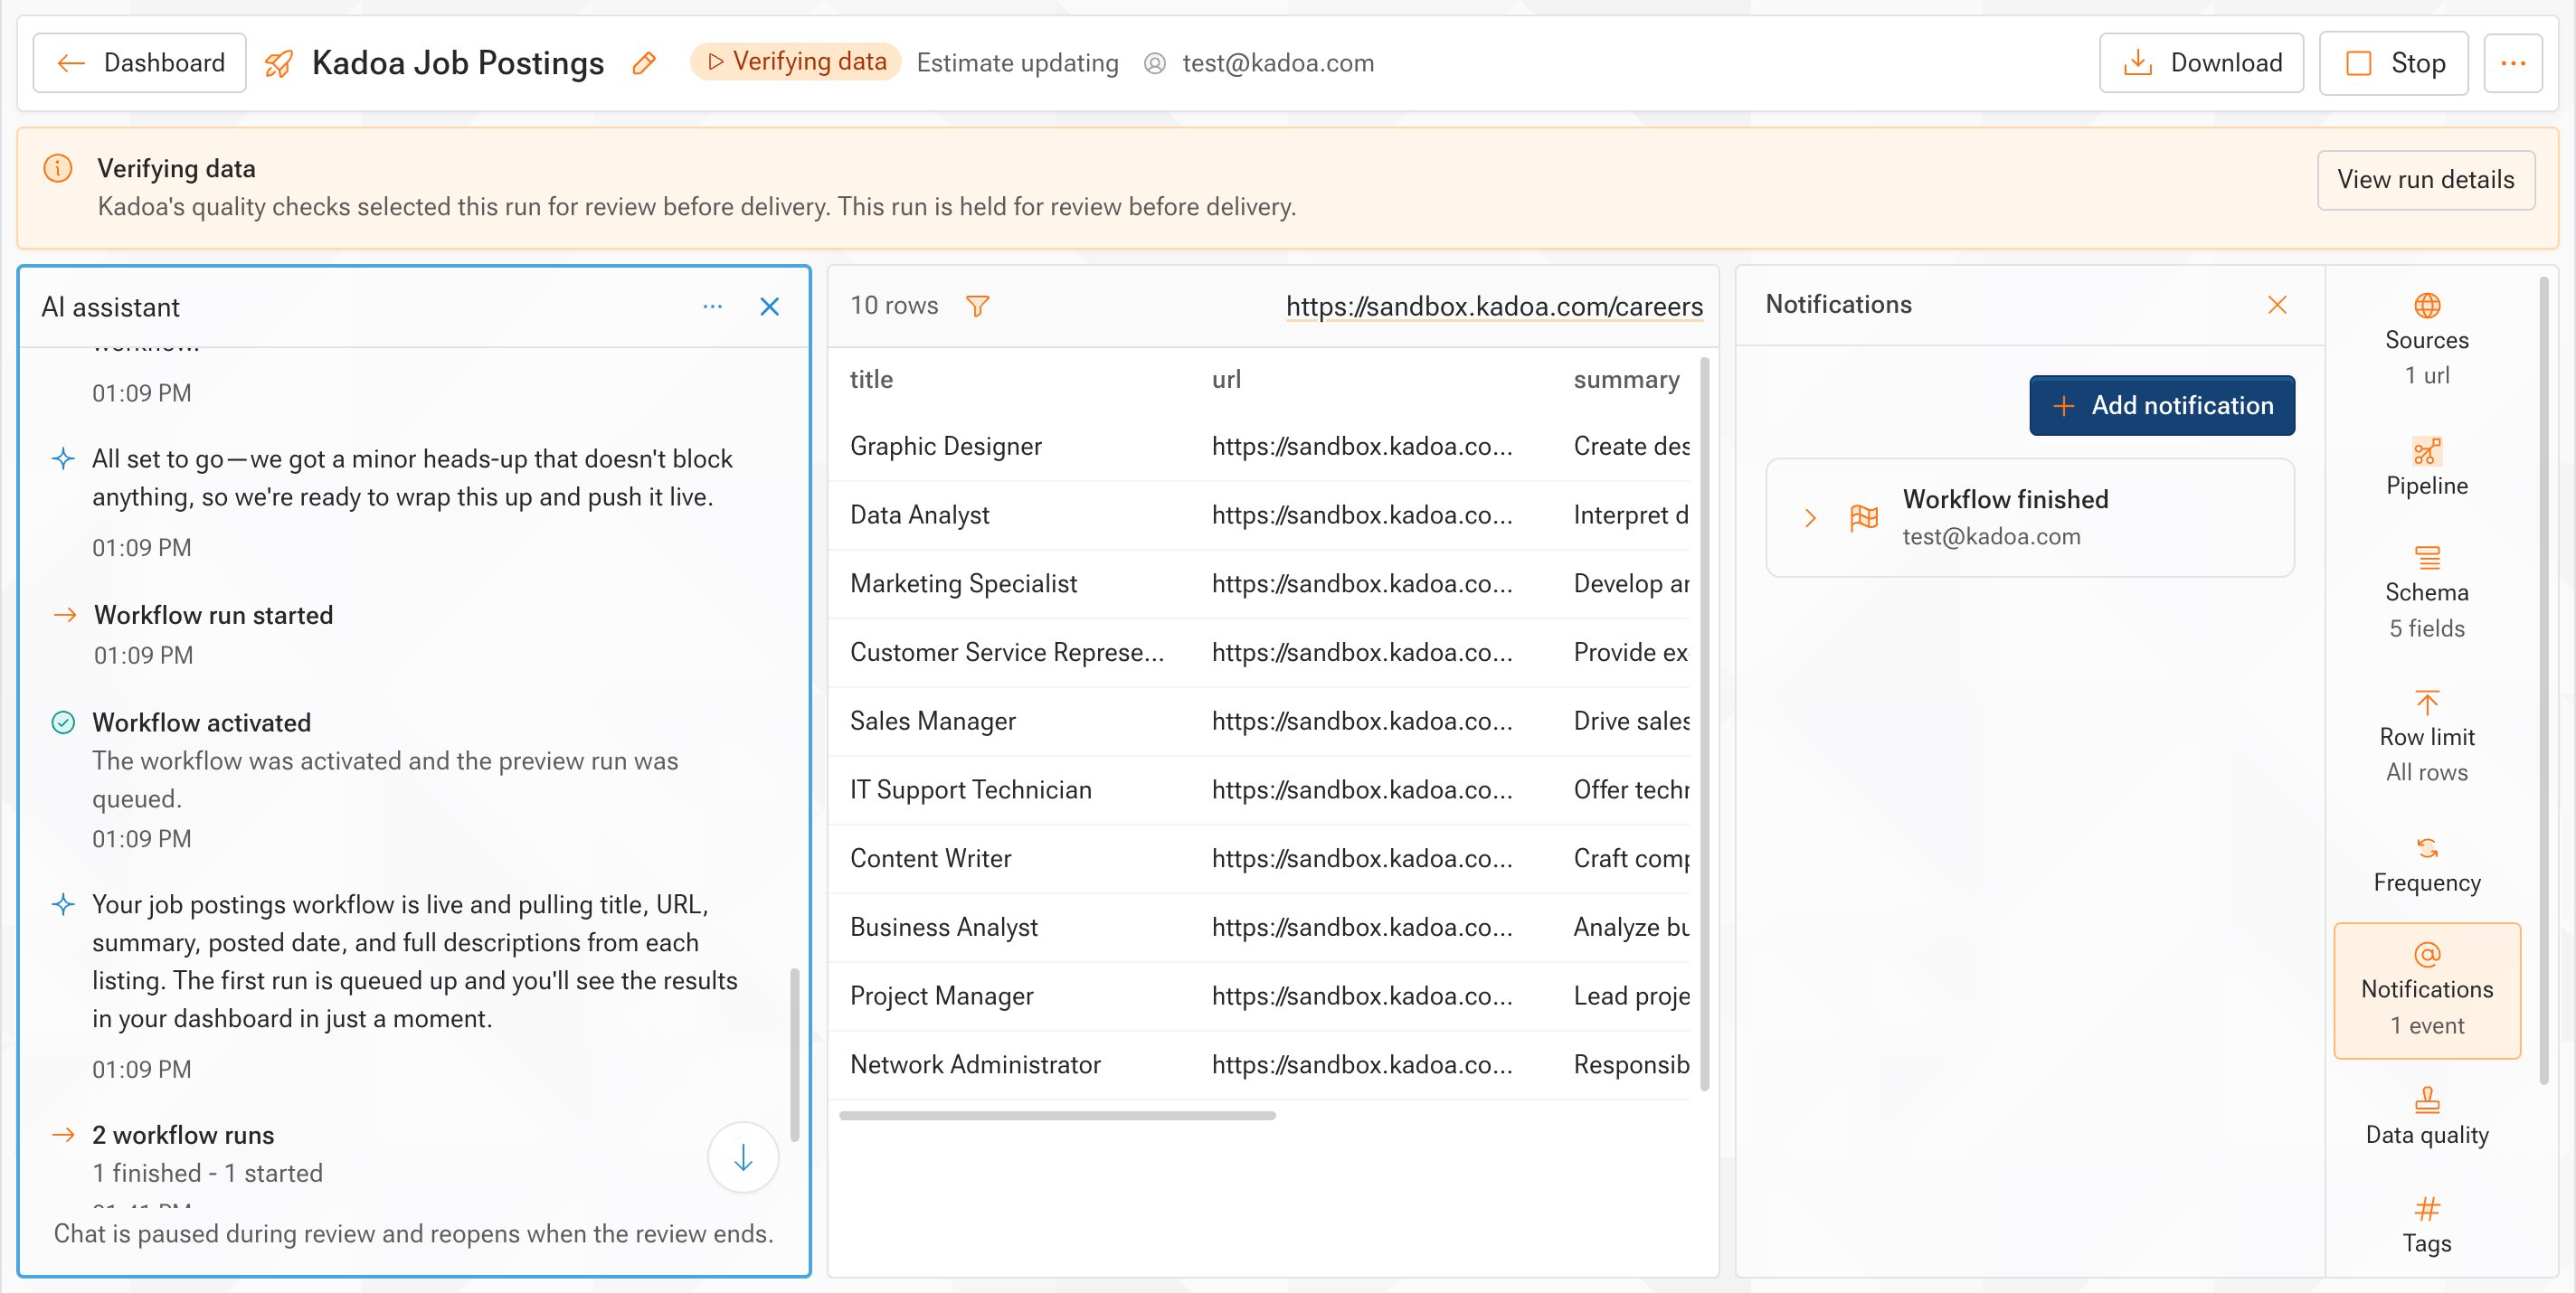The image size is (2576, 1293).
Task: Select the Marketing Specialist row title
Action: pos(963,584)
